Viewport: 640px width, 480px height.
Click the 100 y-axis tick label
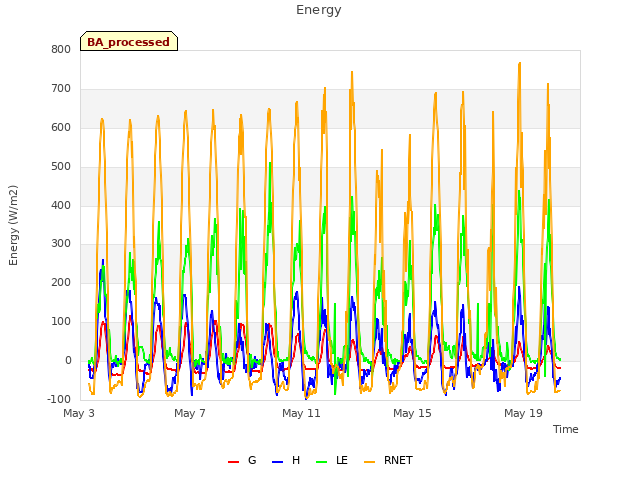61,322
